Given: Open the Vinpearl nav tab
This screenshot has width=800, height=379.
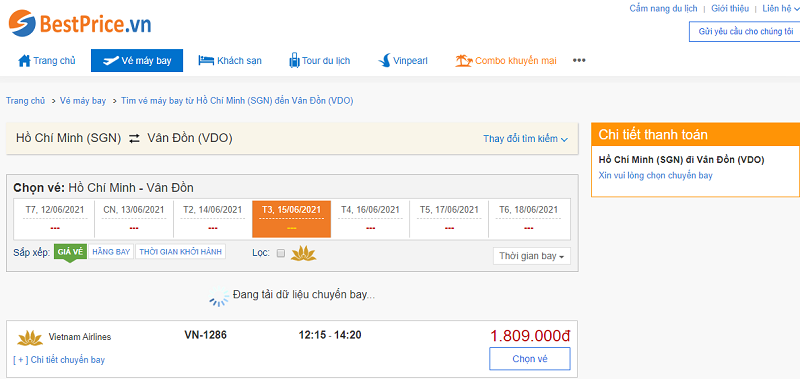Looking at the screenshot, I should point(403,60).
